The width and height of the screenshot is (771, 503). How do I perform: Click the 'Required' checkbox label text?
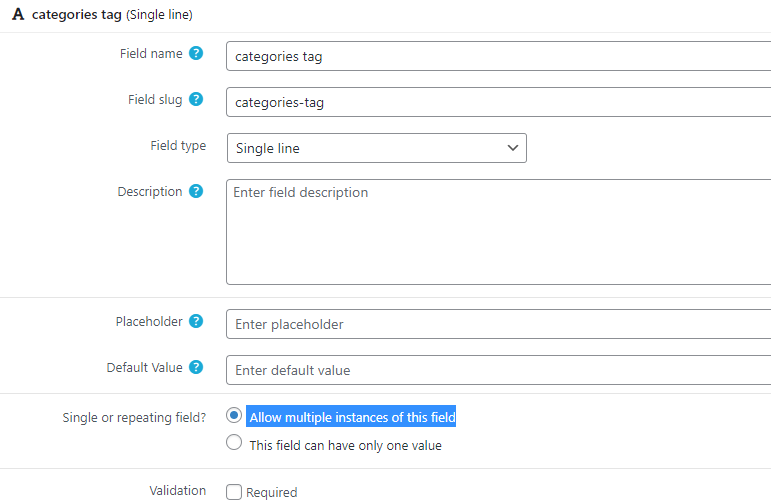(272, 492)
